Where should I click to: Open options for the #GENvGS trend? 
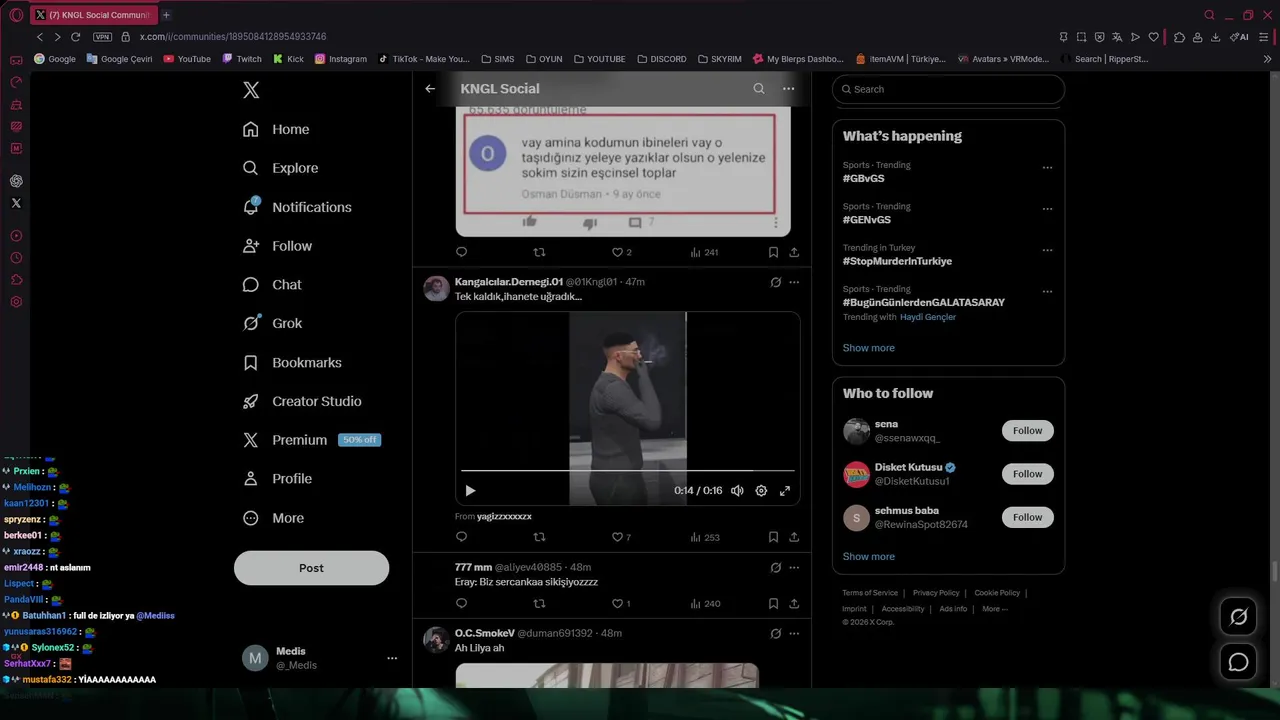click(1047, 209)
